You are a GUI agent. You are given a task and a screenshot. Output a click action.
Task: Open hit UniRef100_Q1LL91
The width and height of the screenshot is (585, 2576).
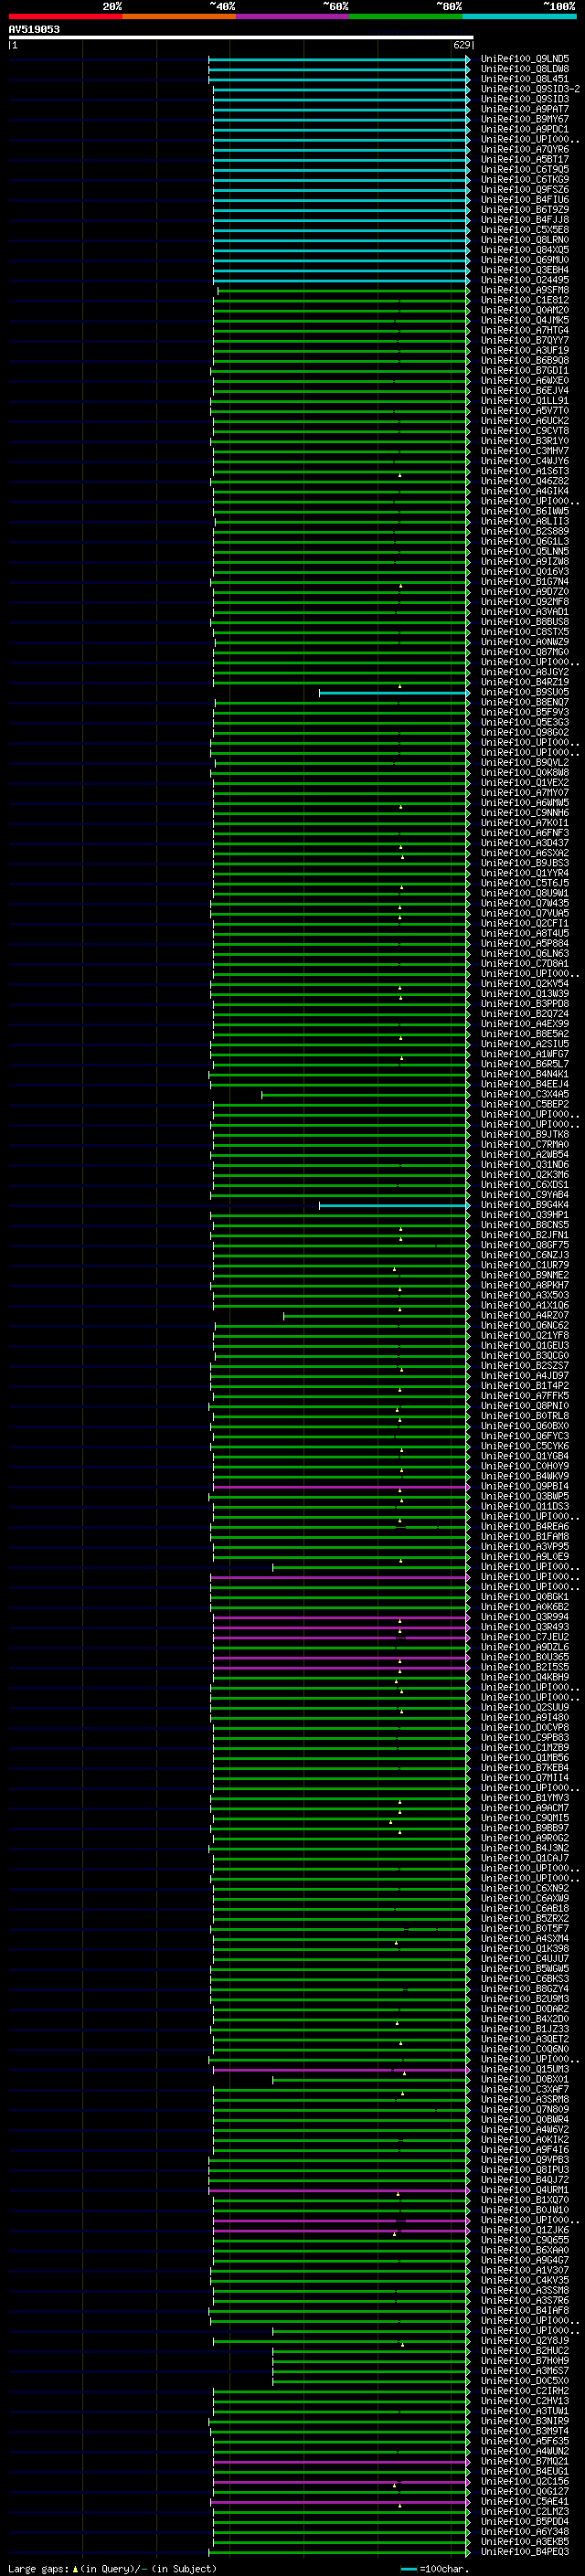[524, 401]
